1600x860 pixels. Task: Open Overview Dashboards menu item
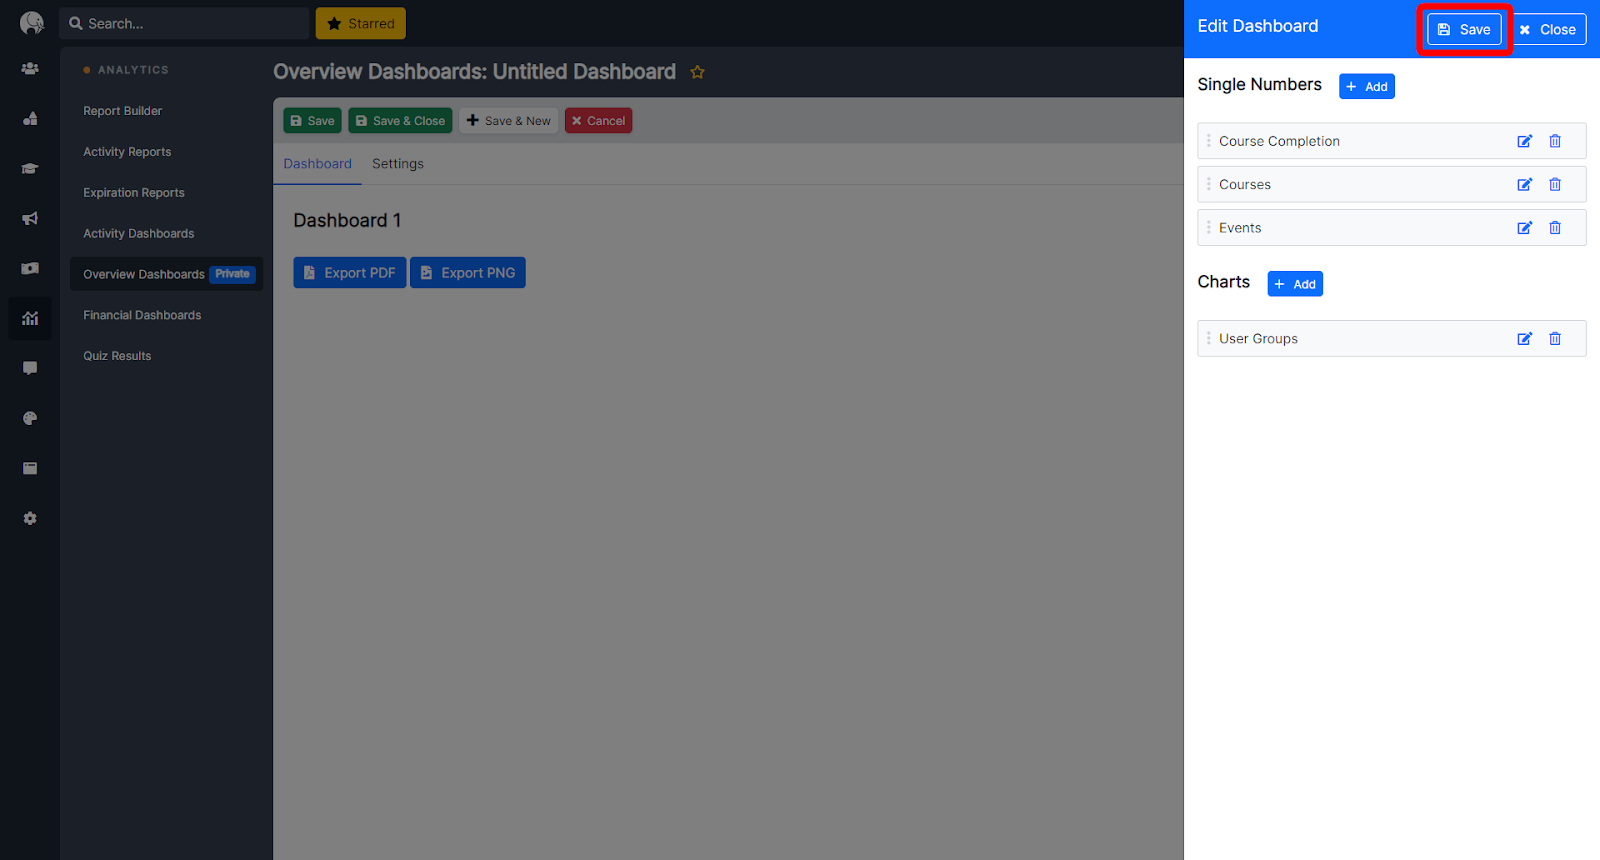point(166,274)
